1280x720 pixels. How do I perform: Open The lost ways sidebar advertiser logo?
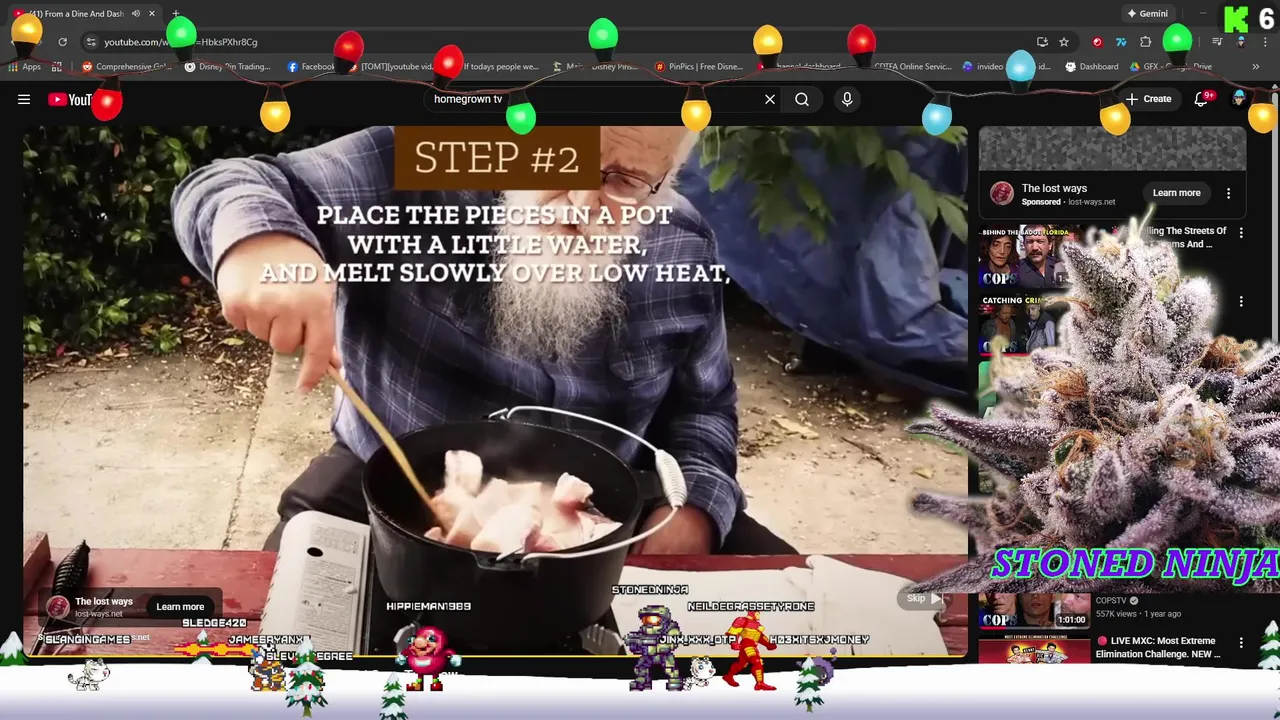1001,194
